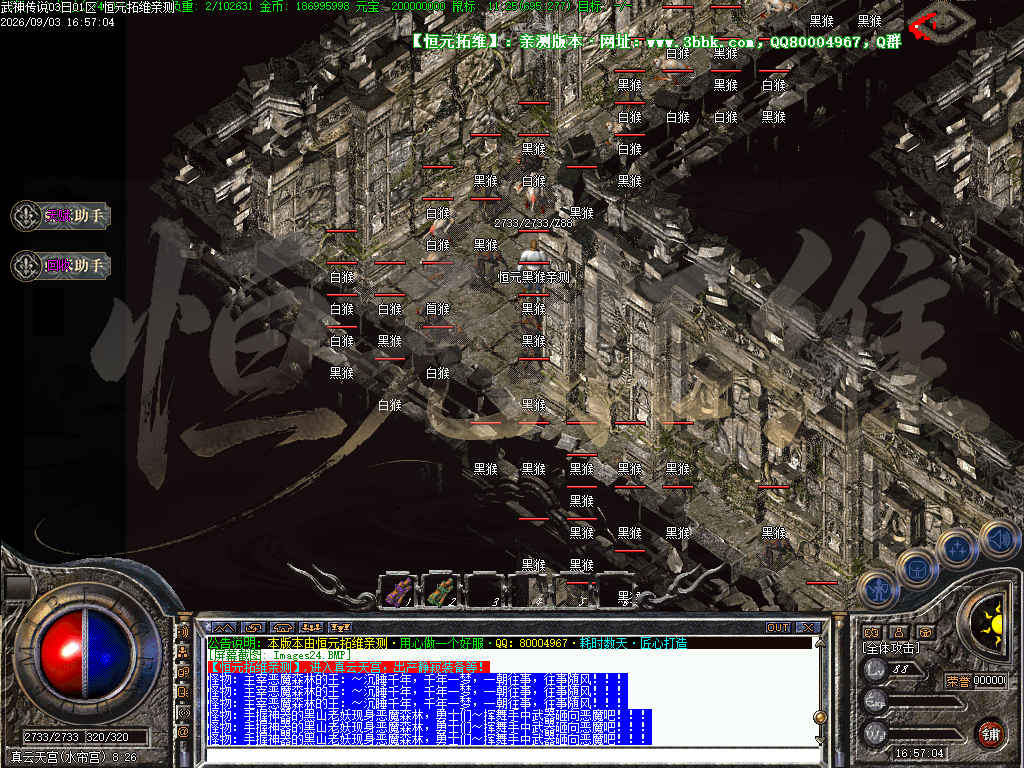Click the chat scrollbar round handle
The width and height of the screenshot is (1024, 768).
point(820,717)
